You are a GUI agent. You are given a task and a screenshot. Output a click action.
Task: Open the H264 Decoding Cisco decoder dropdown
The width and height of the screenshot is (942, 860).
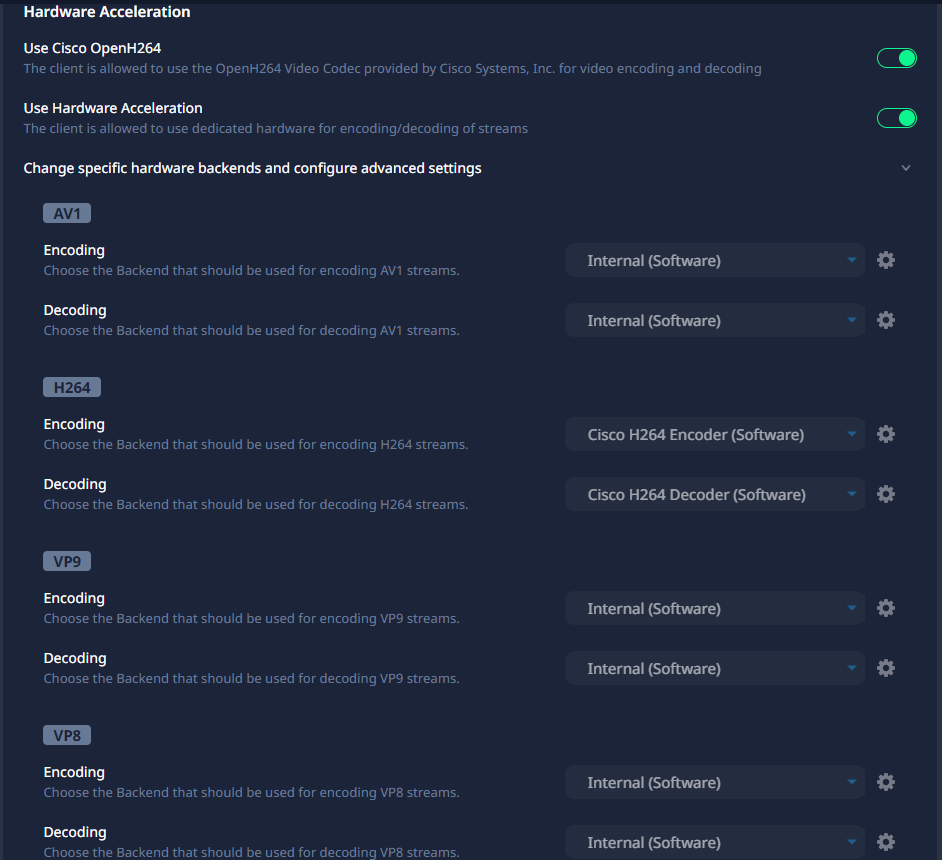[x=714, y=494]
